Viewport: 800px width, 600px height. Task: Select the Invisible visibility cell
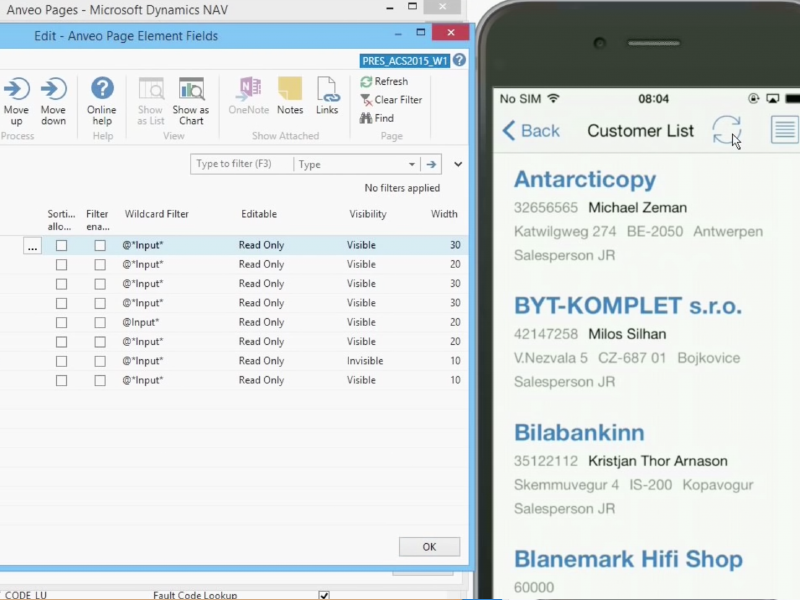365,361
